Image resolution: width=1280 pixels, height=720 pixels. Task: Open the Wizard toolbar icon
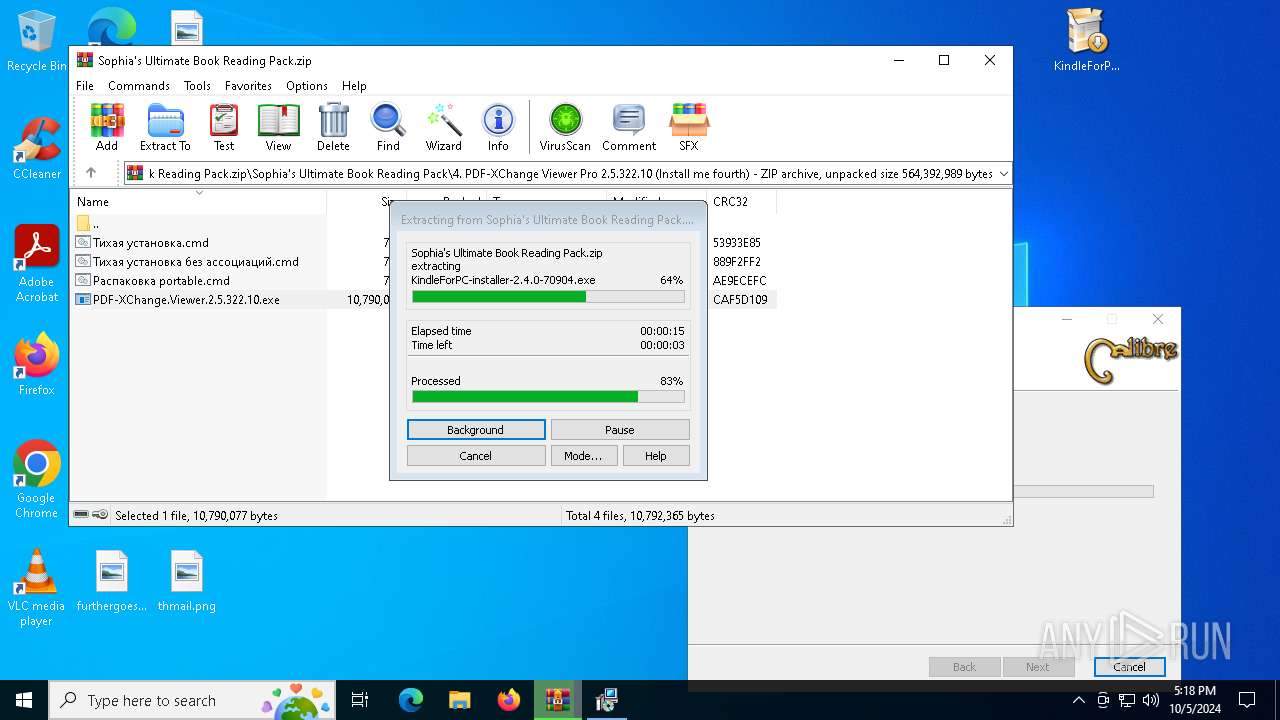(x=443, y=127)
